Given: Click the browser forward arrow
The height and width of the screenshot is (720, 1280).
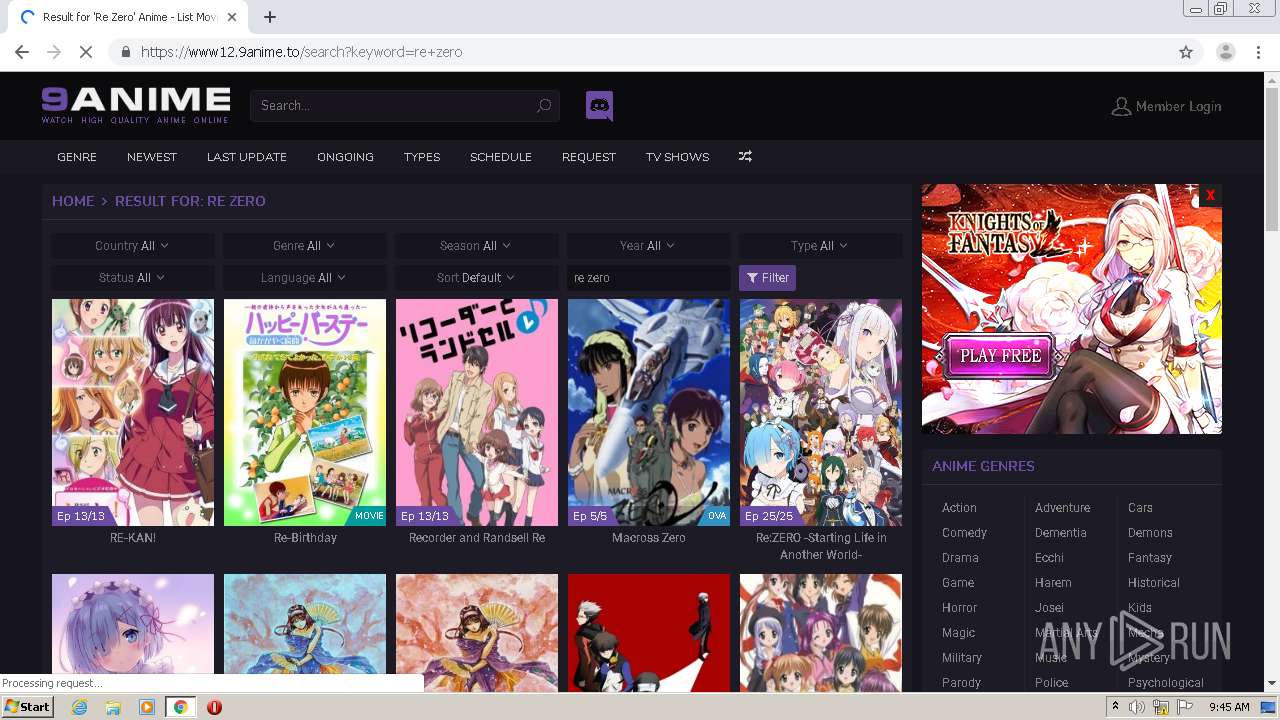Looking at the screenshot, I should pyautogui.click(x=54, y=52).
